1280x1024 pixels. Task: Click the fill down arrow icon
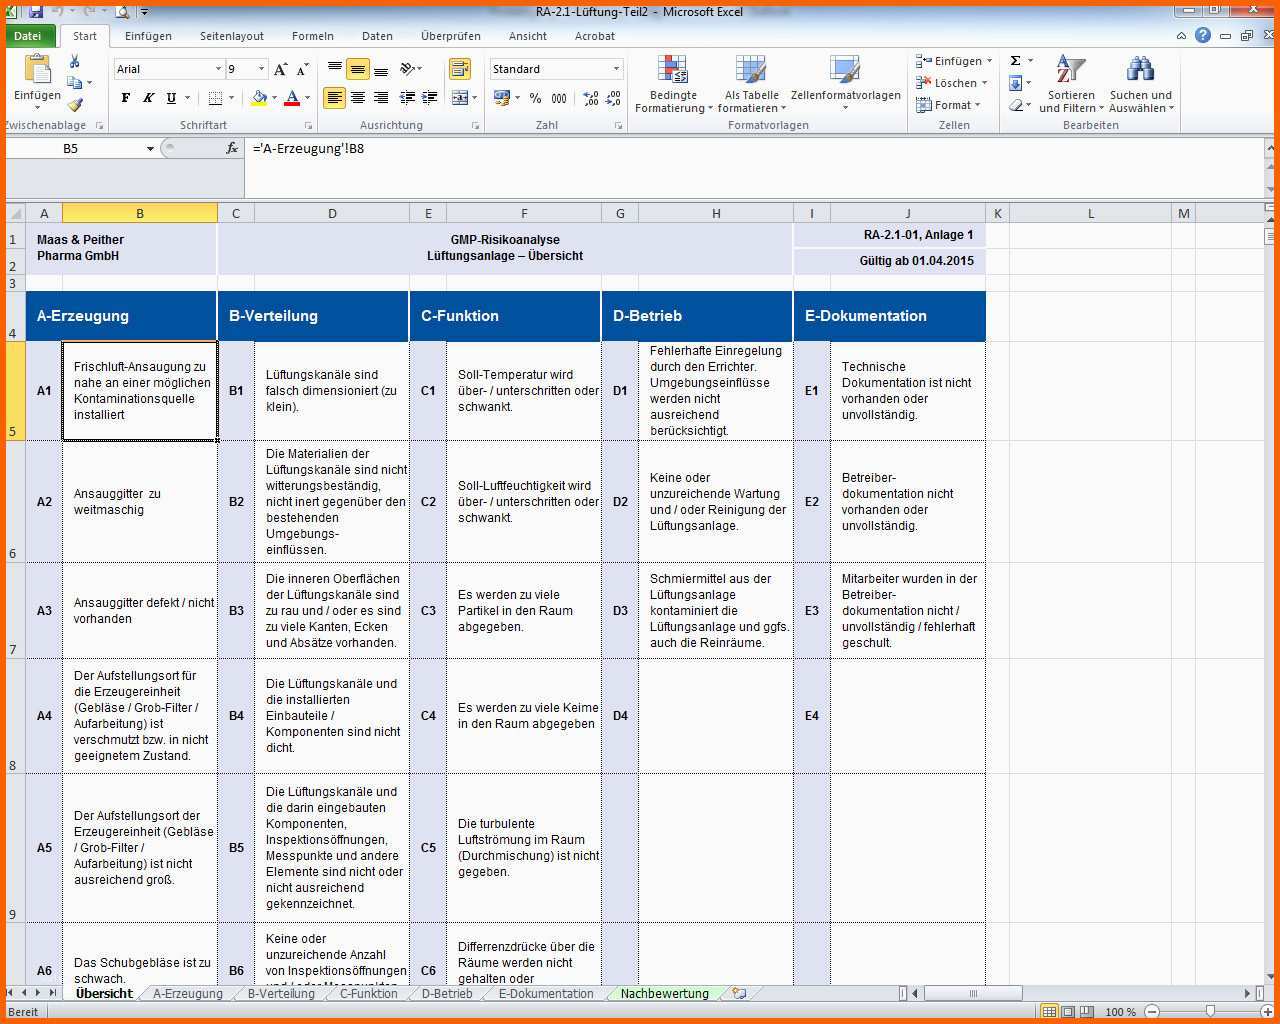pyautogui.click(x=1016, y=83)
